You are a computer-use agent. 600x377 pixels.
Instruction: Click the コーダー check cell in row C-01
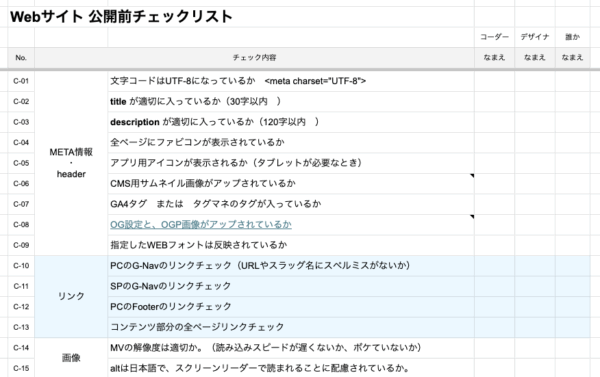click(x=494, y=81)
